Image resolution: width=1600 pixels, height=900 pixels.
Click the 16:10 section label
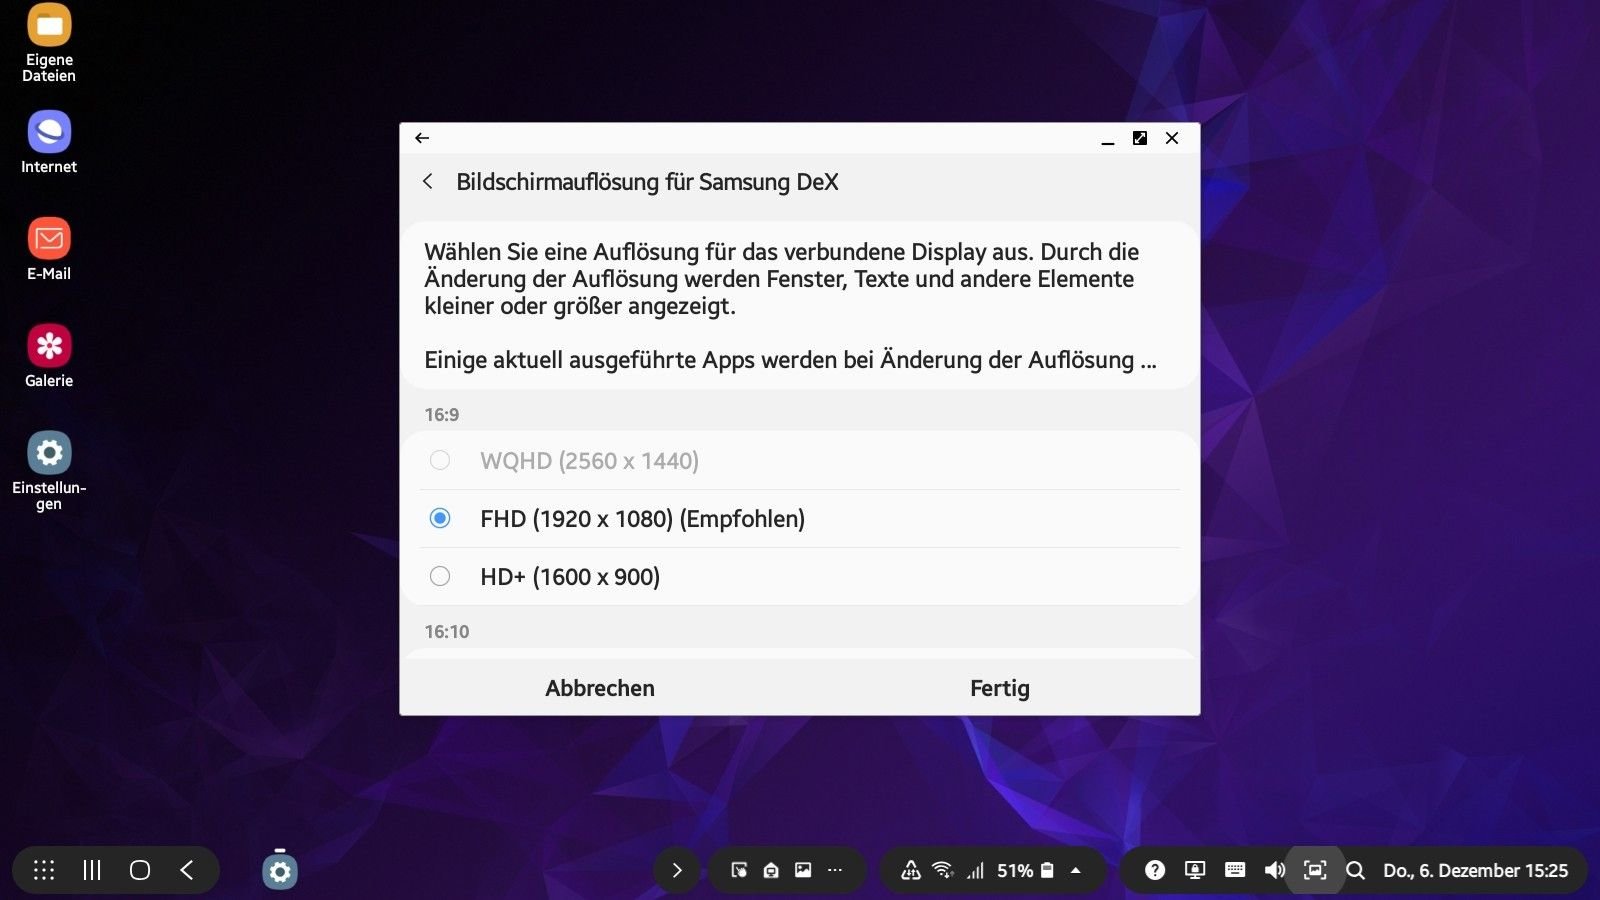click(x=447, y=631)
